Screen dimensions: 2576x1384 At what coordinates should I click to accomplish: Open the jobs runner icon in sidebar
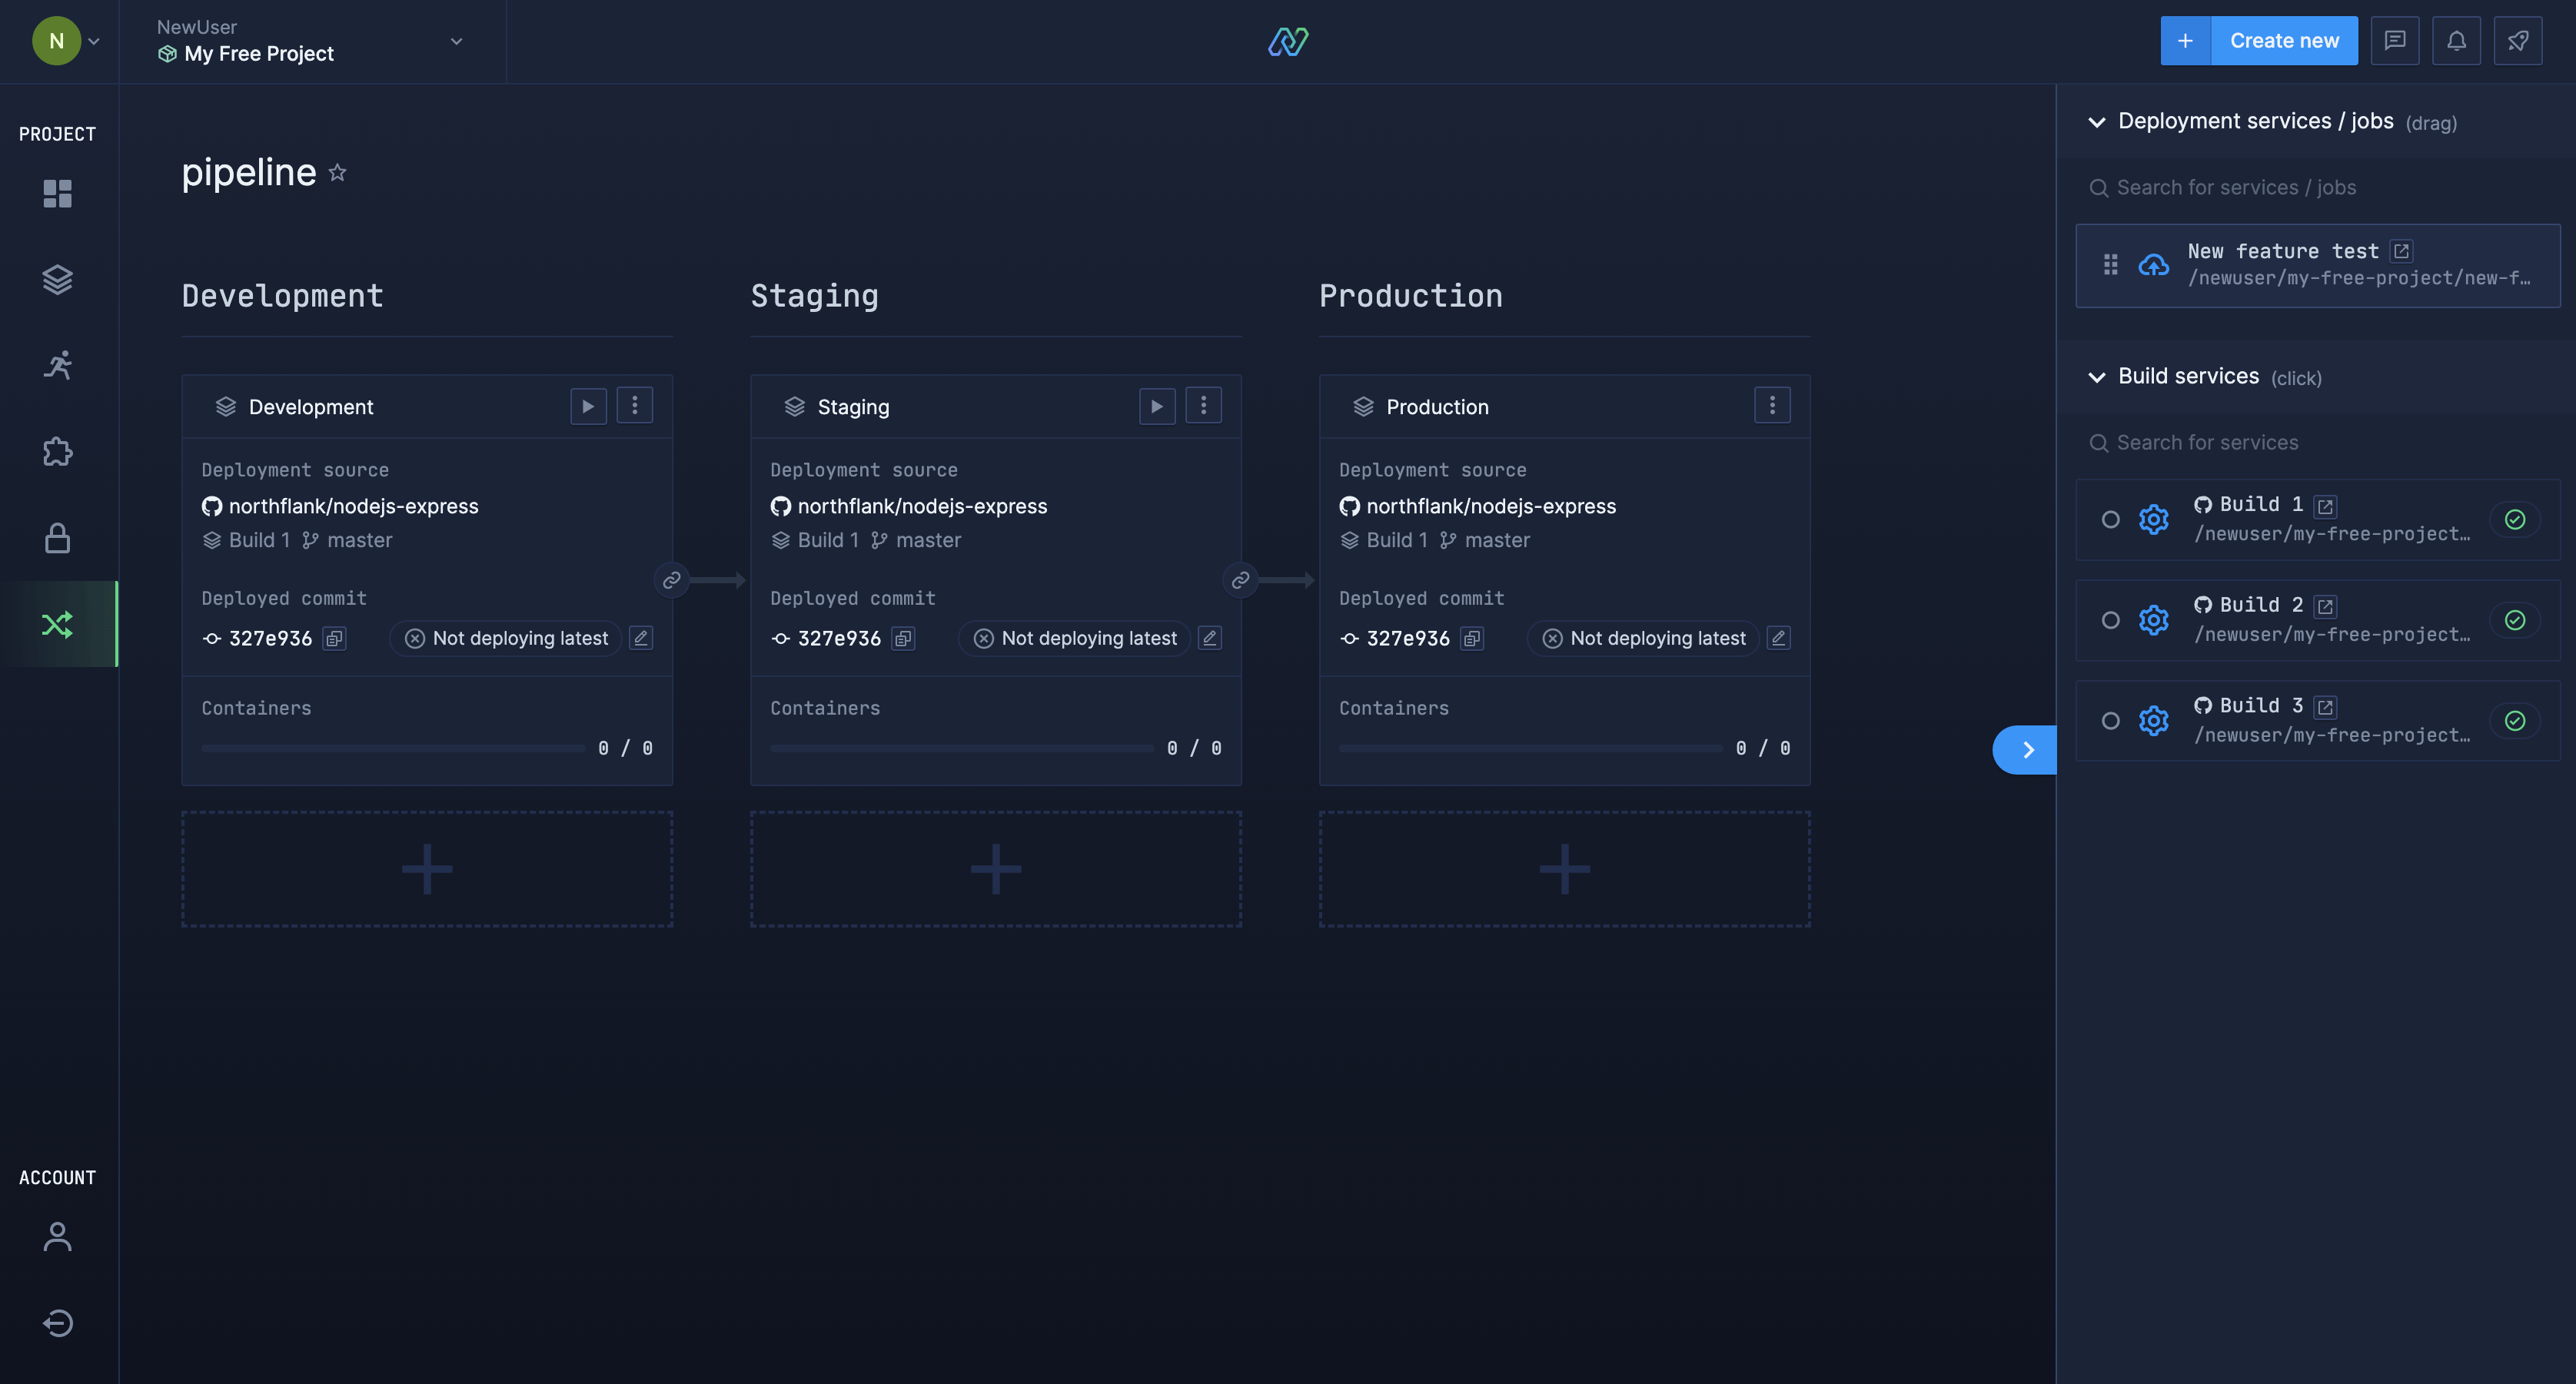[x=58, y=365]
